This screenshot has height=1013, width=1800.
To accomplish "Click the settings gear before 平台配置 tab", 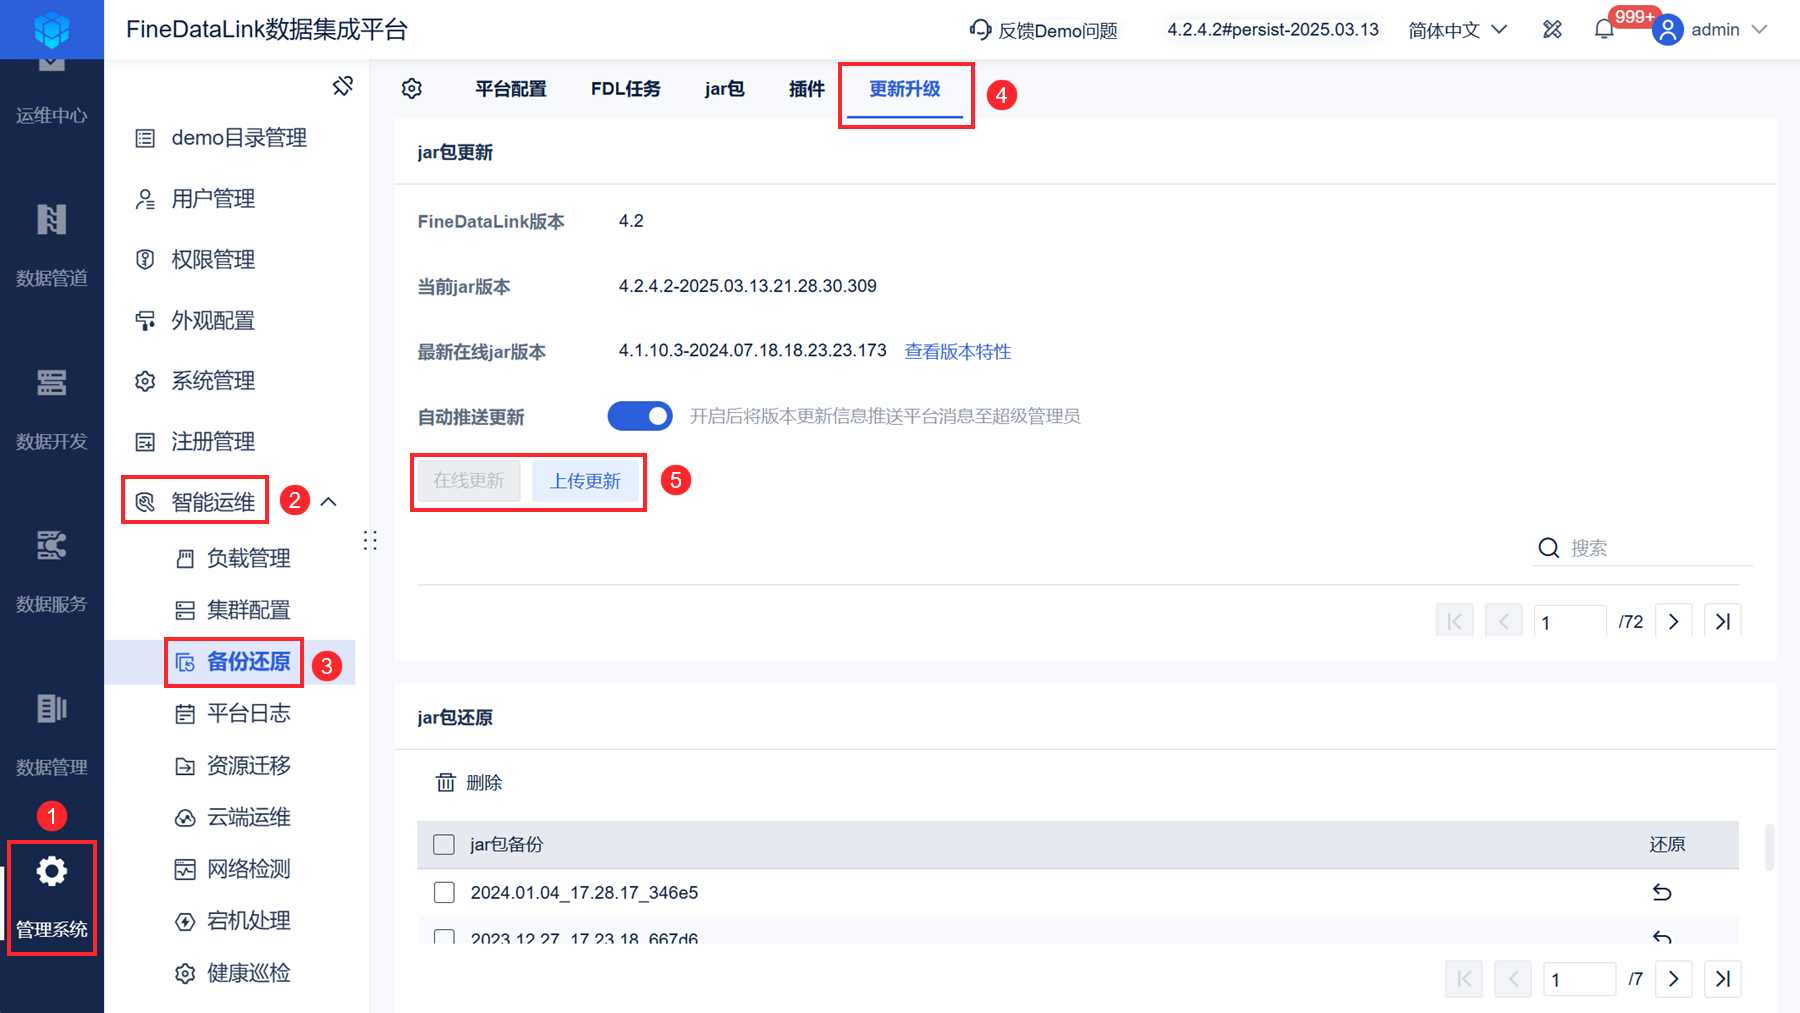I will 412,89.
